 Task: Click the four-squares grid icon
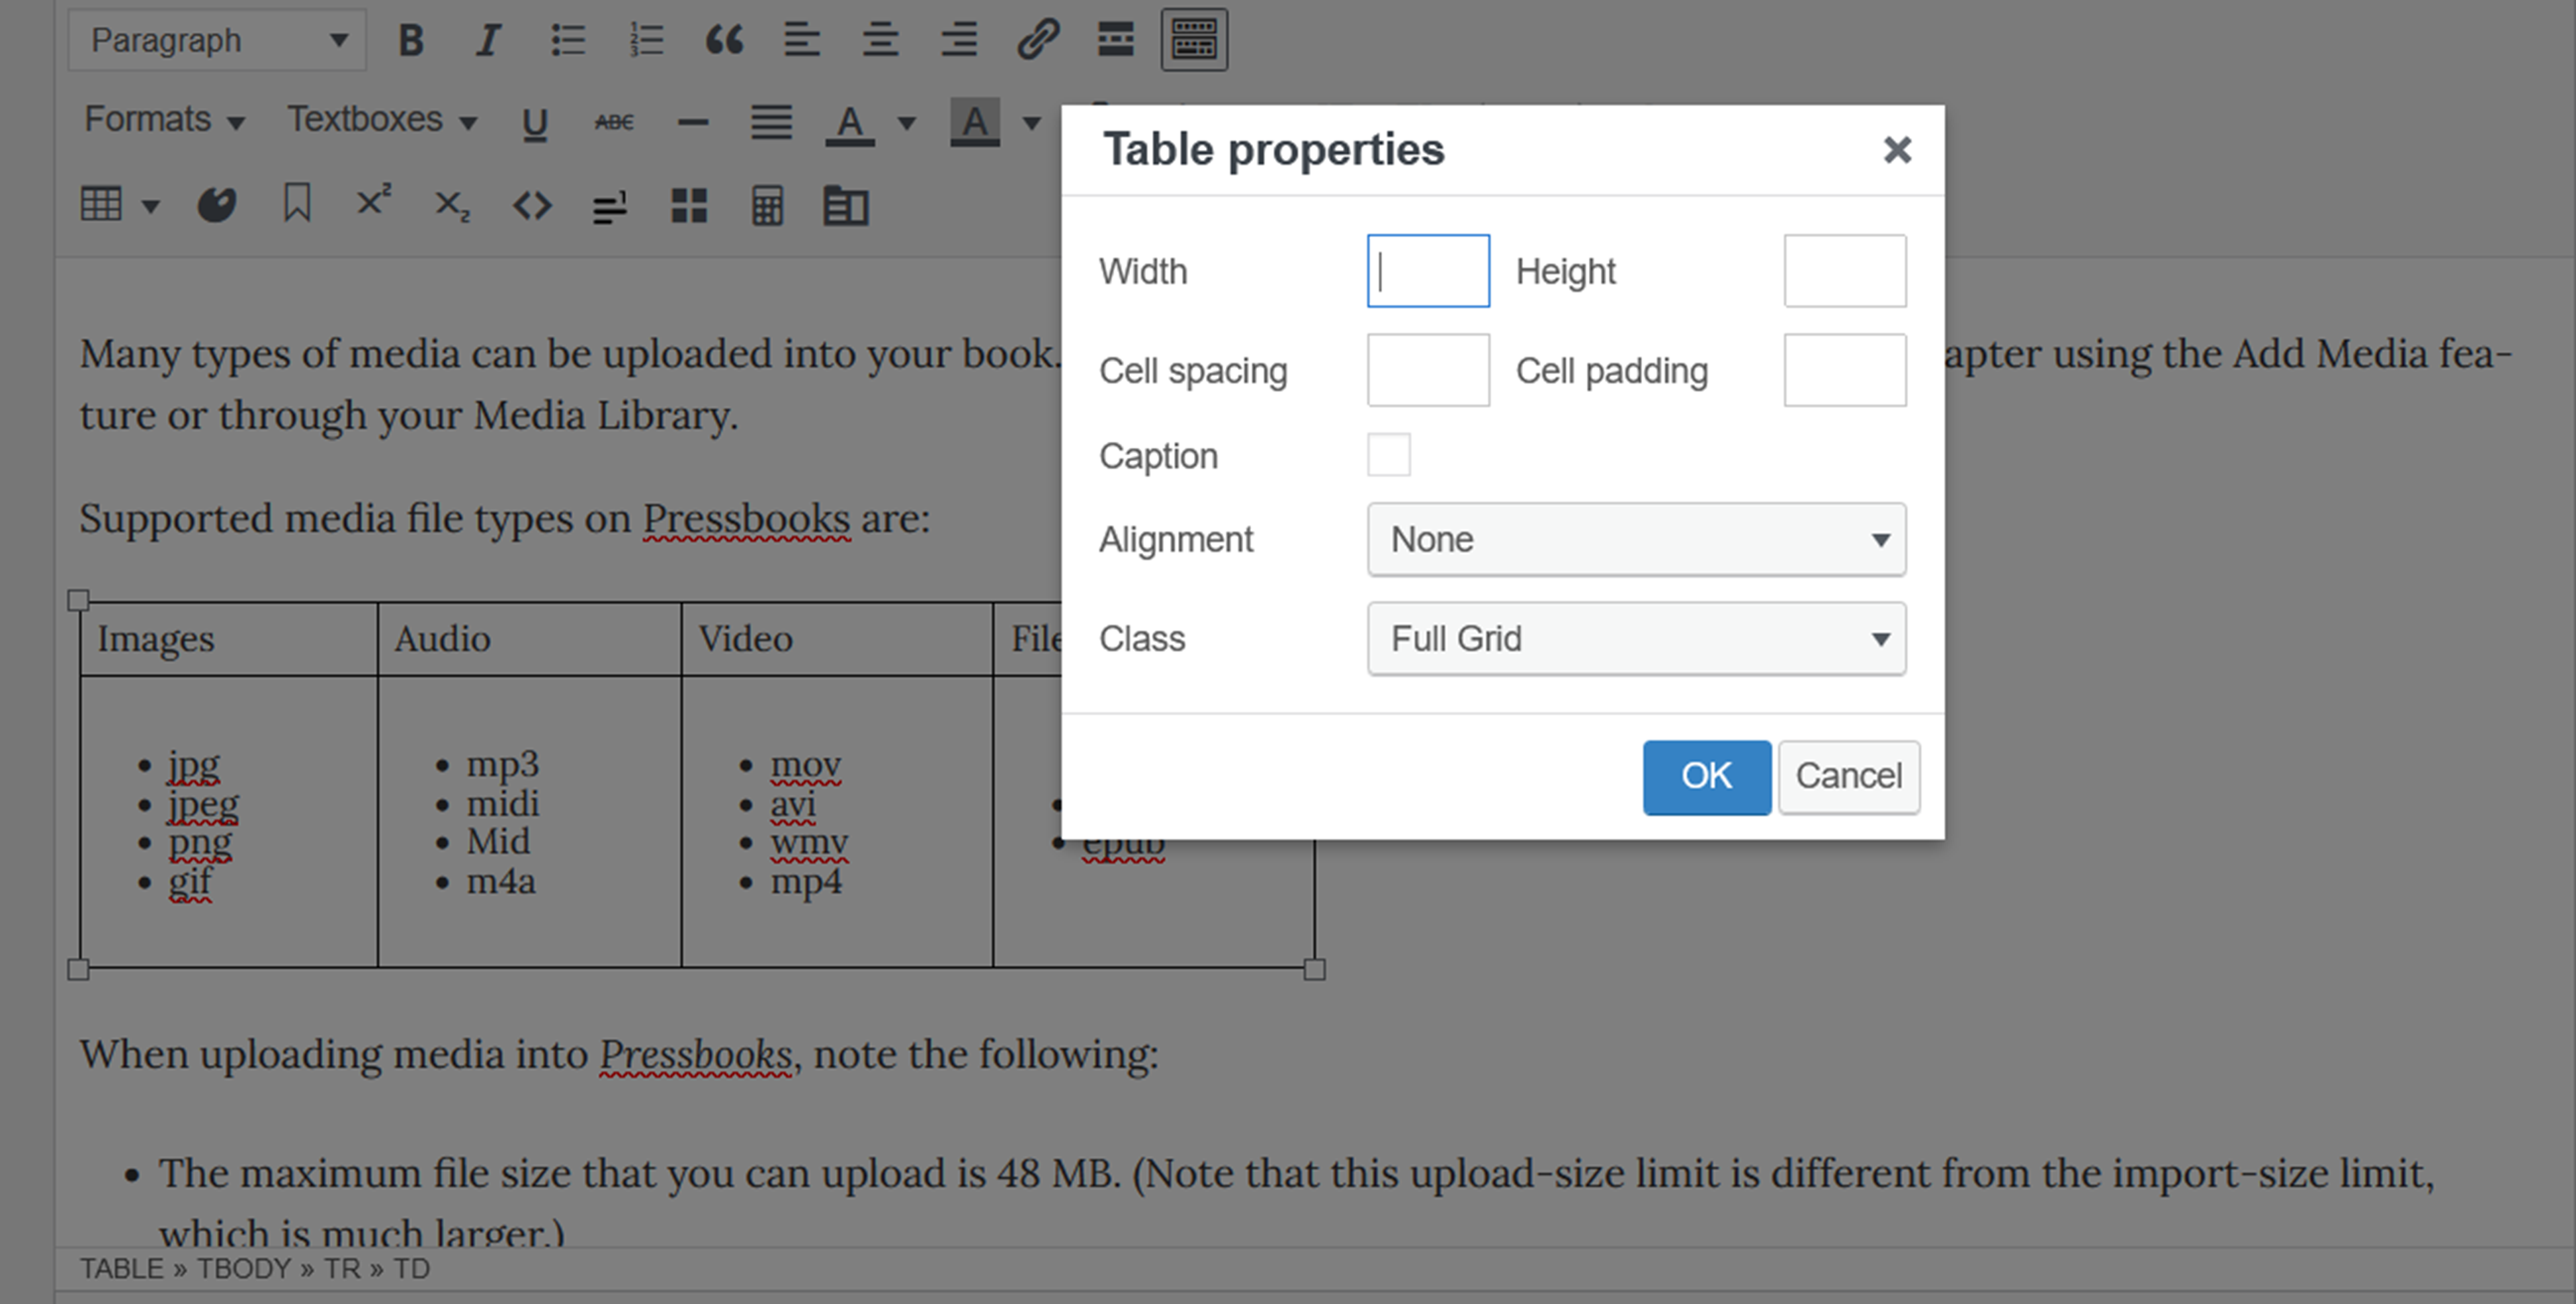[689, 206]
